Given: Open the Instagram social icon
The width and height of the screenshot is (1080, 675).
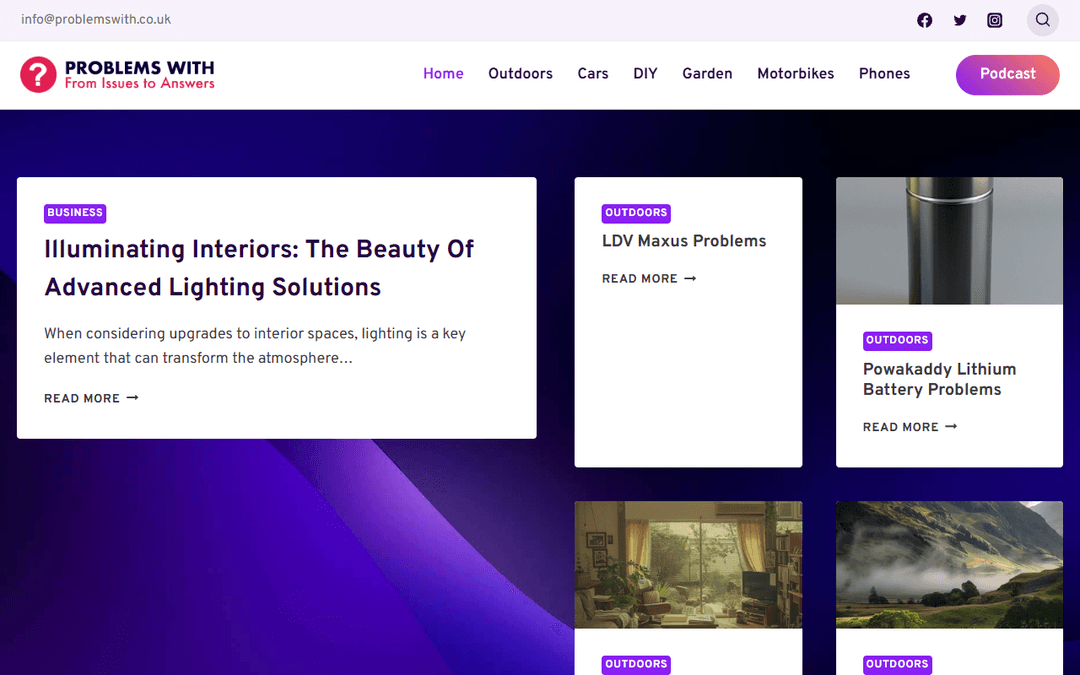Looking at the screenshot, I should pos(995,20).
